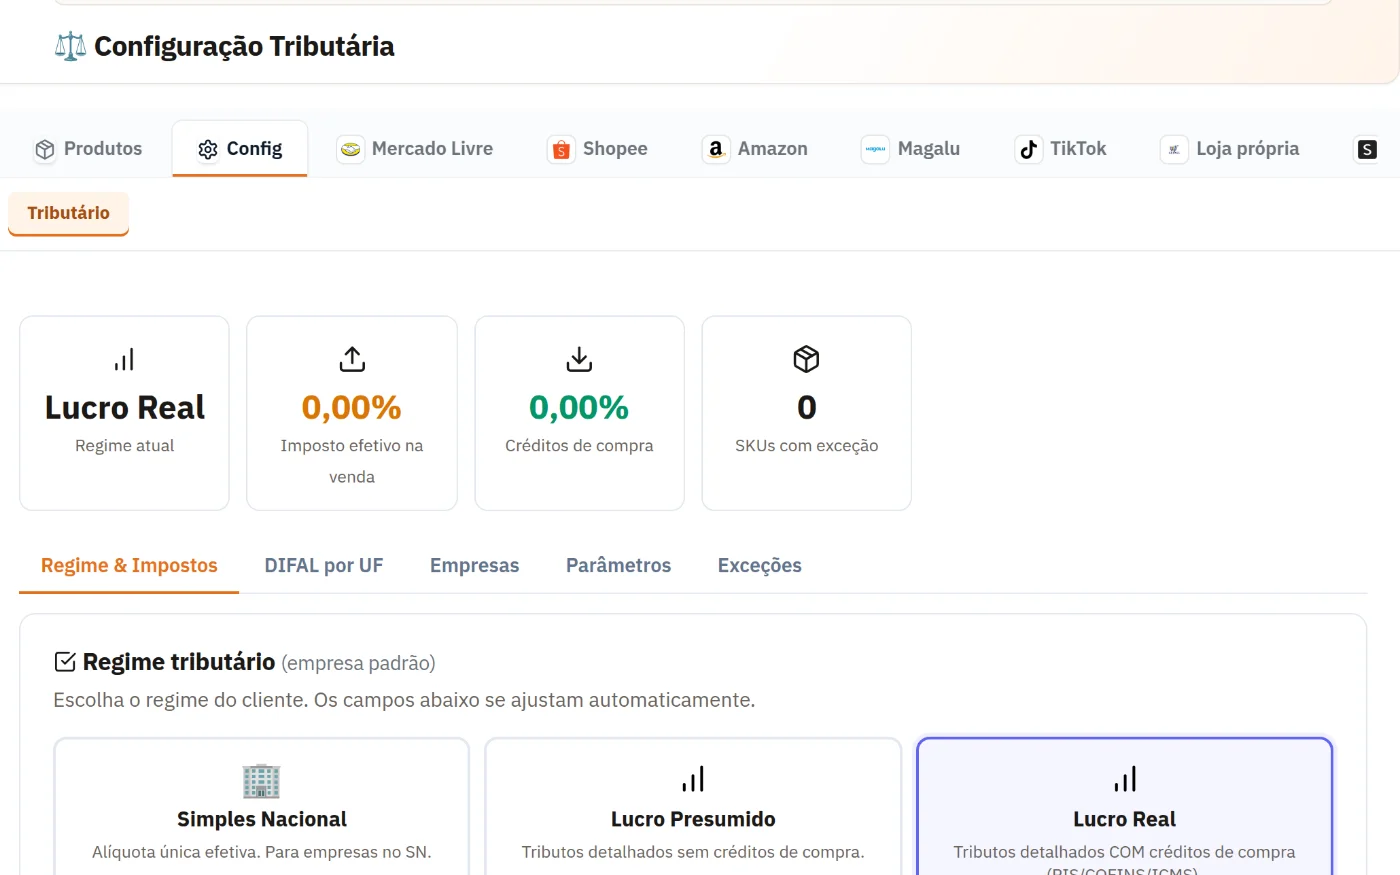The height and width of the screenshot is (875, 1400).
Task: Choose the Lucro Presumido regime card
Action: (x=693, y=807)
